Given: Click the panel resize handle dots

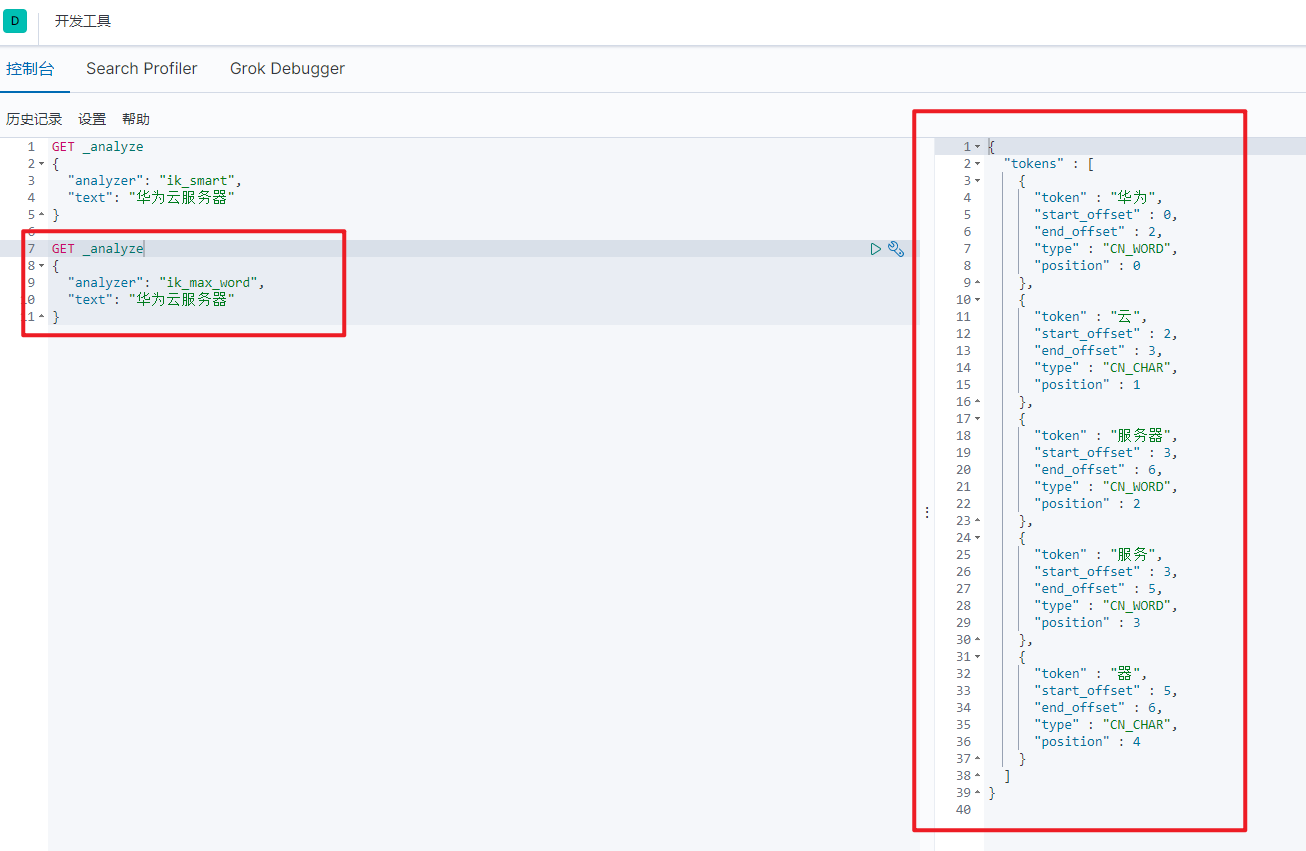Looking at the screenshot, I should [927, 512].
